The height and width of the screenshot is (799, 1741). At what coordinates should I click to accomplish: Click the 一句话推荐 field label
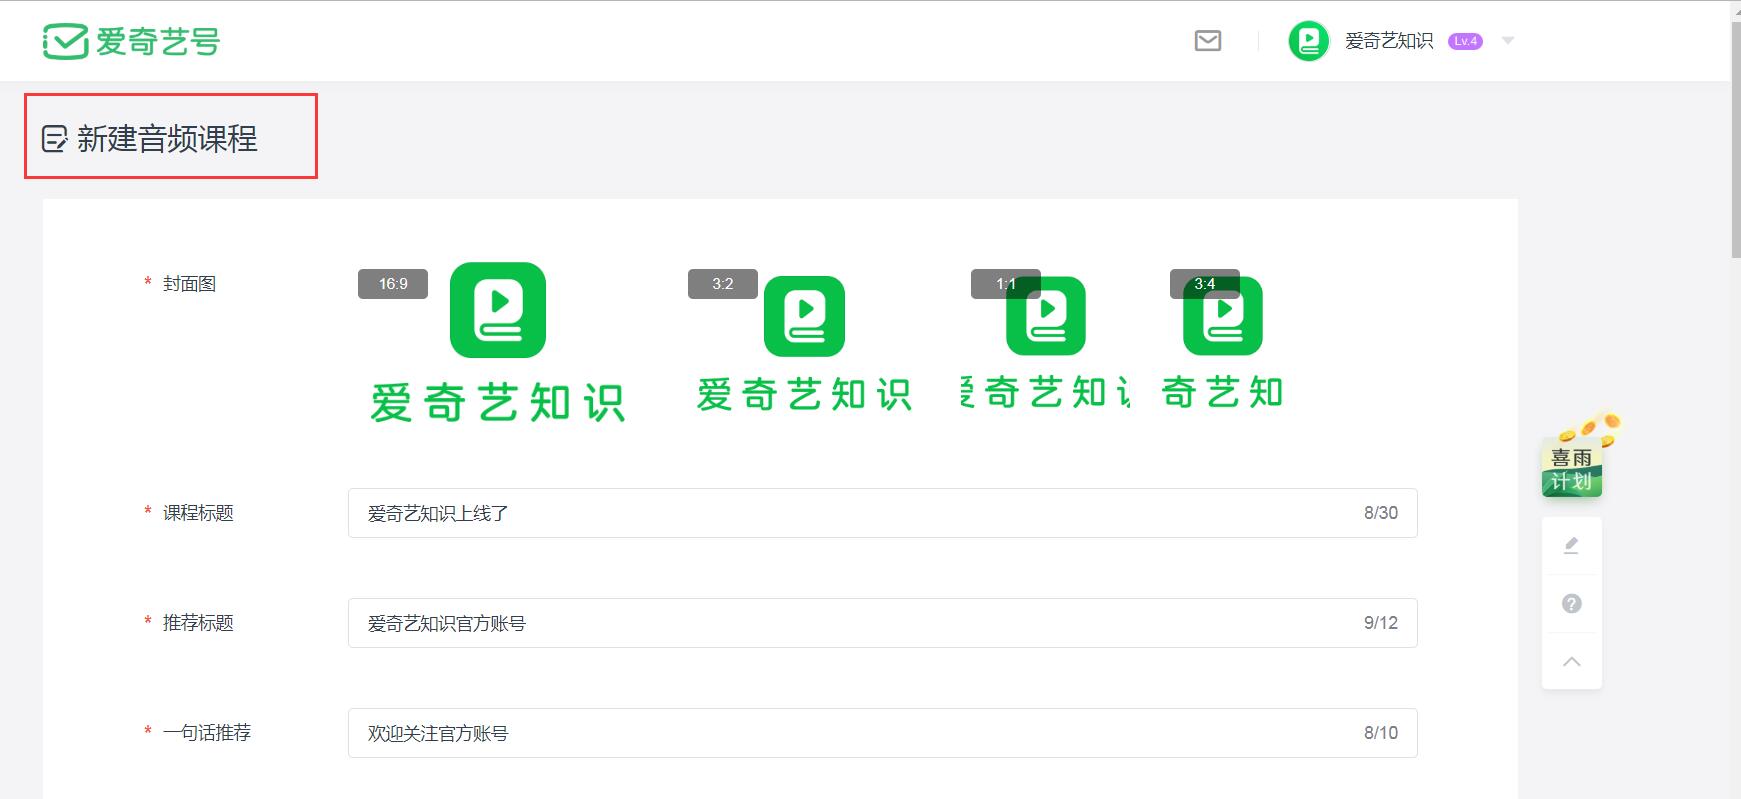pos(207,733)
